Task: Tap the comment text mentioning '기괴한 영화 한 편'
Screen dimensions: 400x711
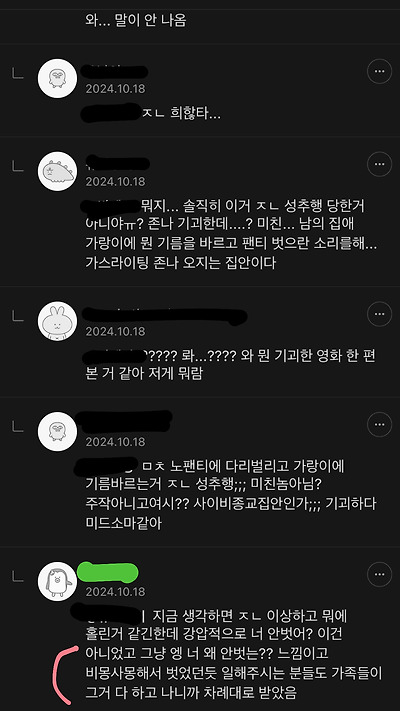Action: tap(230, 365)
